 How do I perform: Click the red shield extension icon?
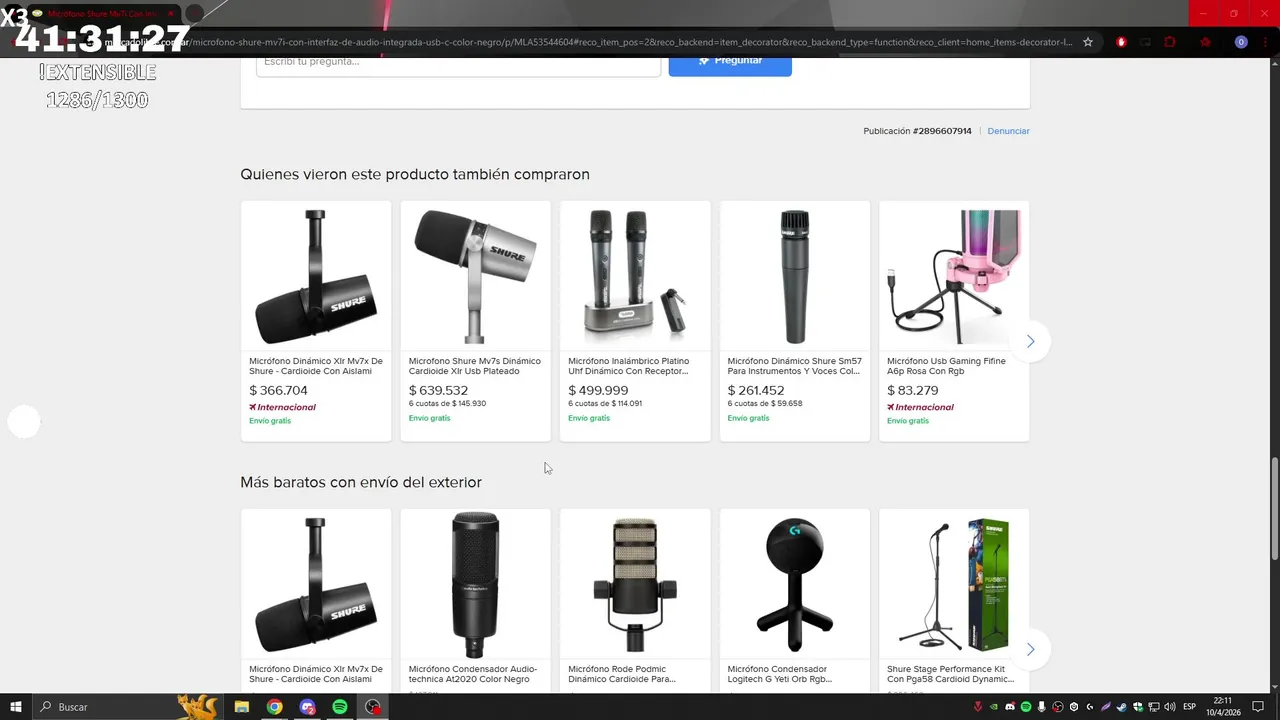(x=1121, y=42)
